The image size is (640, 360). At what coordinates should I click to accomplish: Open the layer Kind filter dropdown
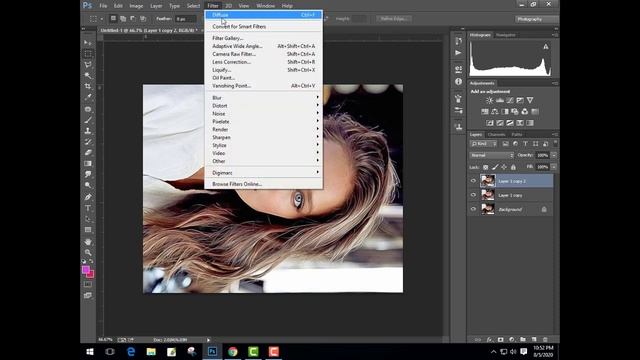click(x=484, y=144)
